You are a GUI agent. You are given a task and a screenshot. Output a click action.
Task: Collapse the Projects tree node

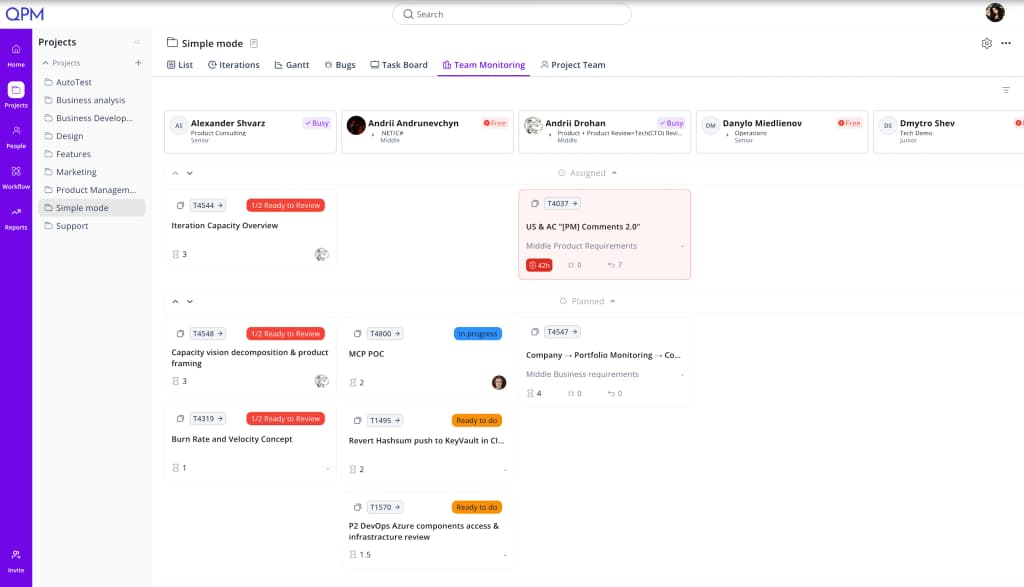tap(46, 63)
